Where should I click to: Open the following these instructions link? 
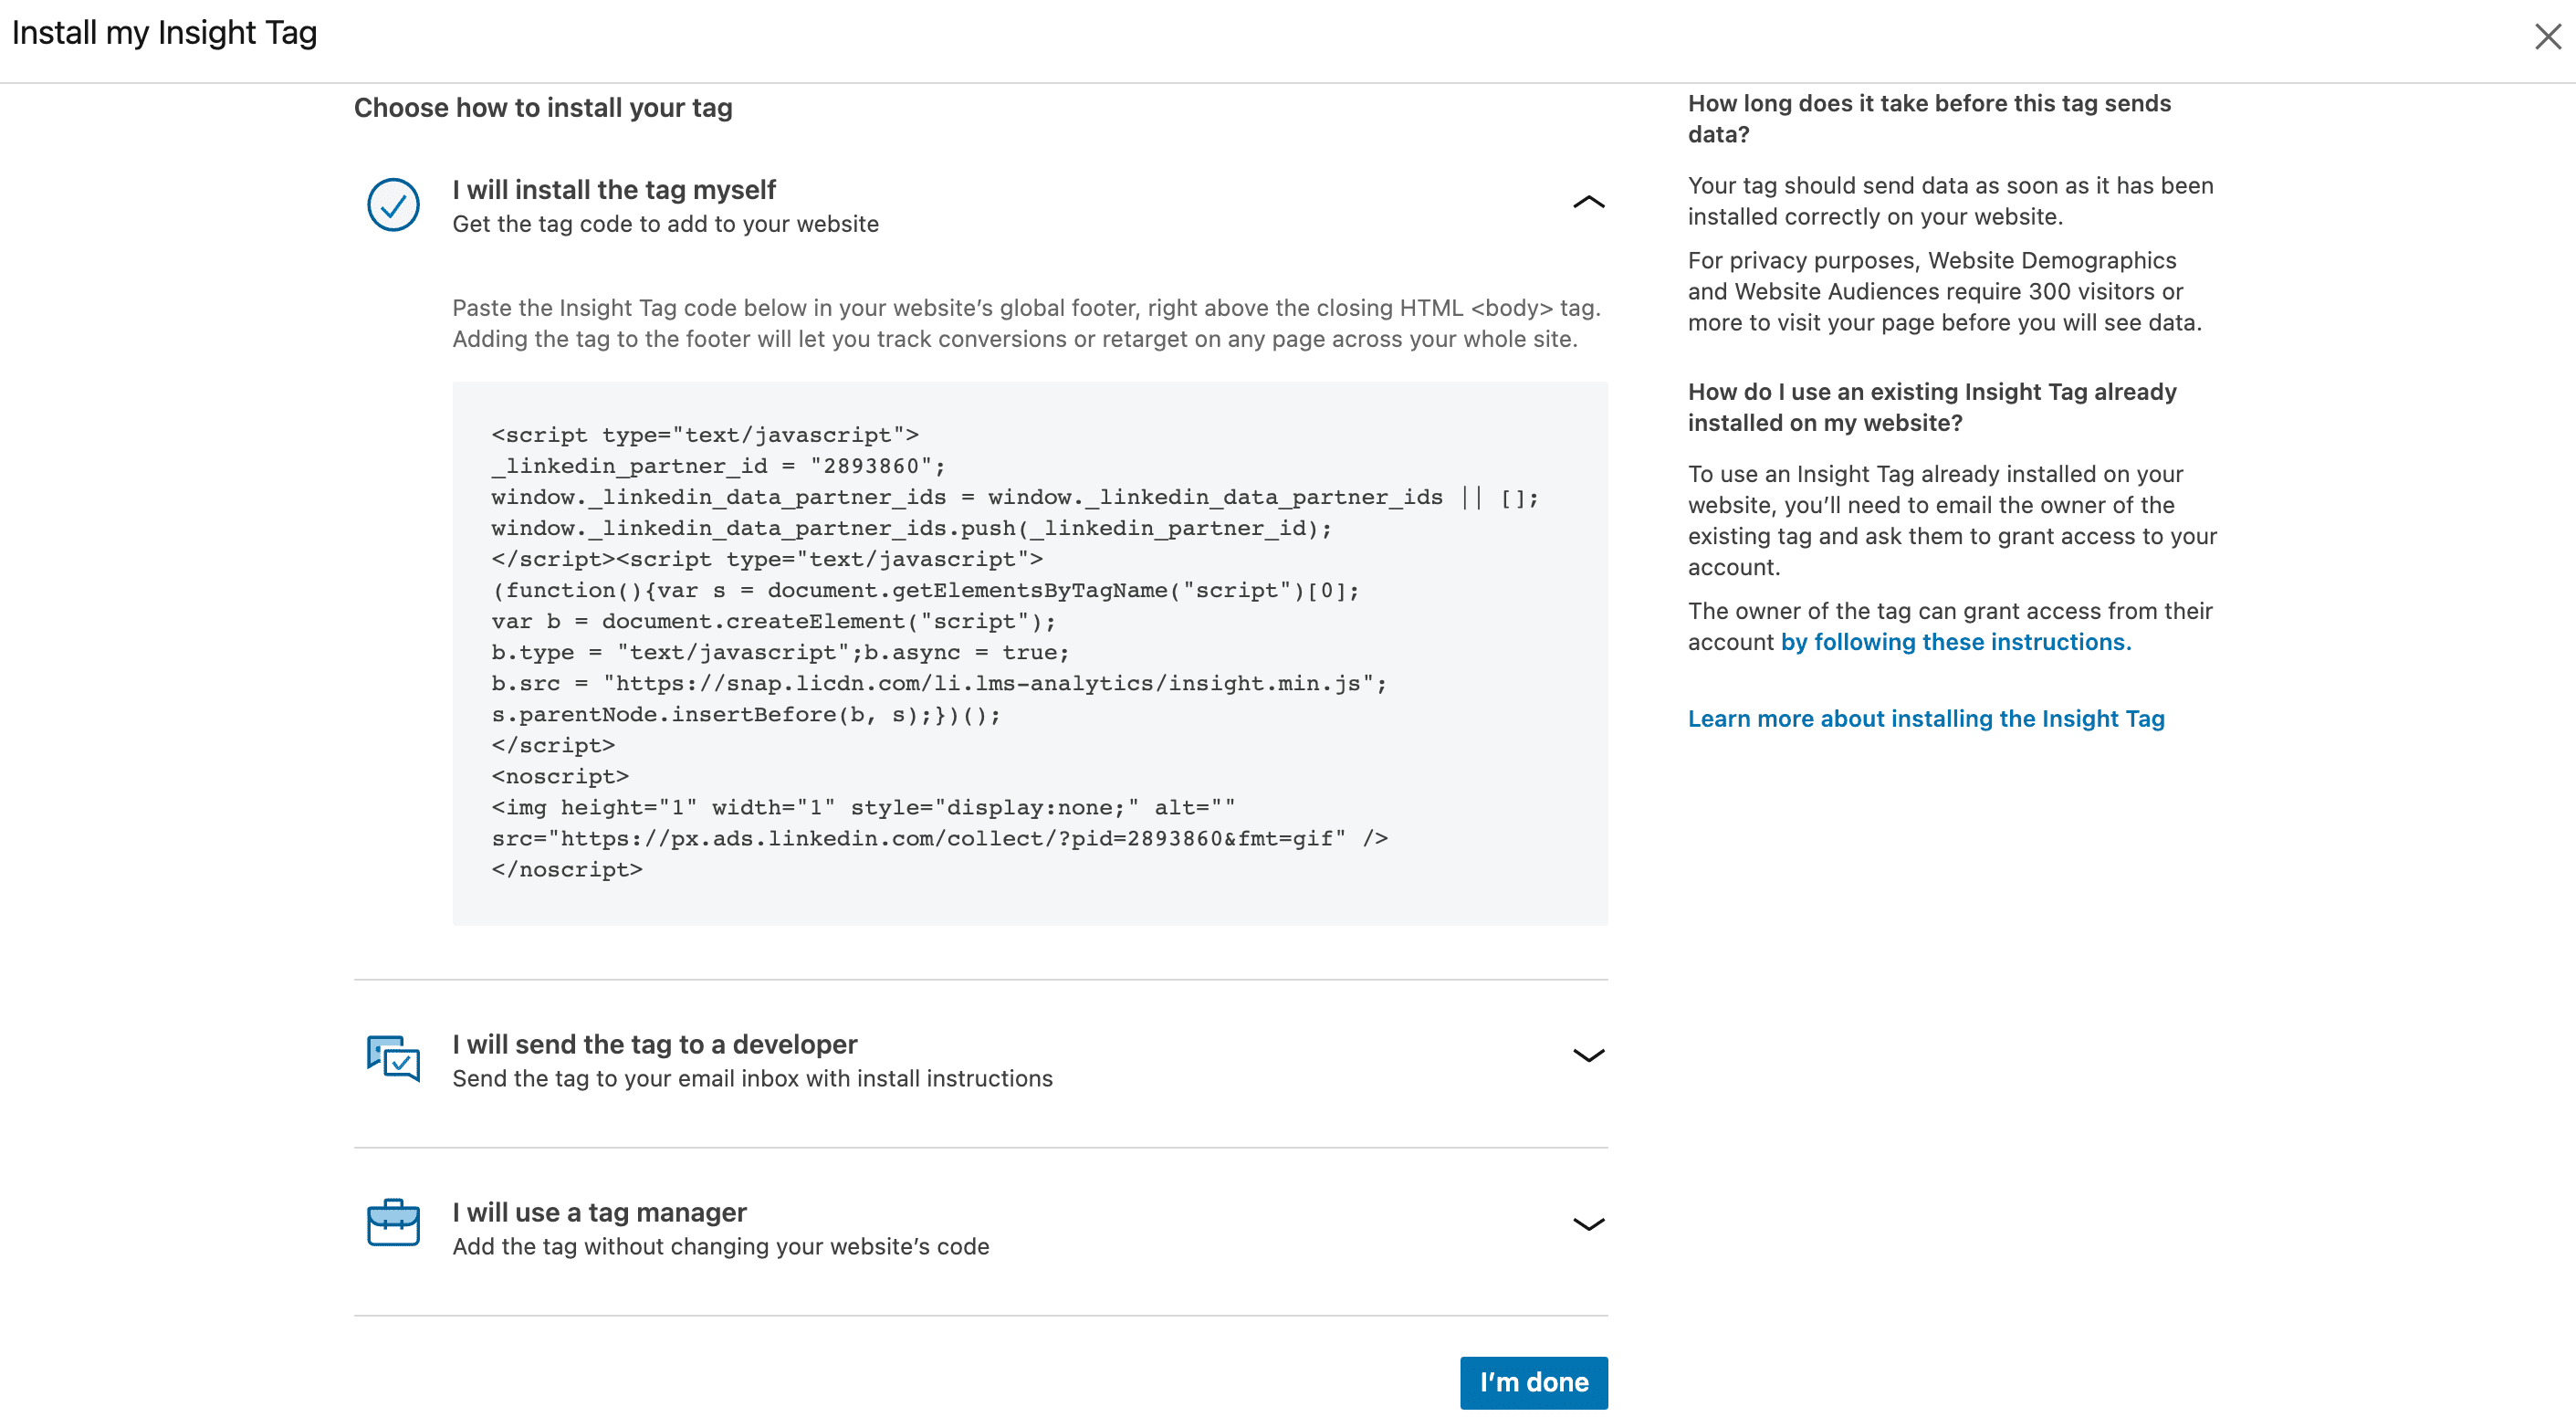pos(1955,642)
